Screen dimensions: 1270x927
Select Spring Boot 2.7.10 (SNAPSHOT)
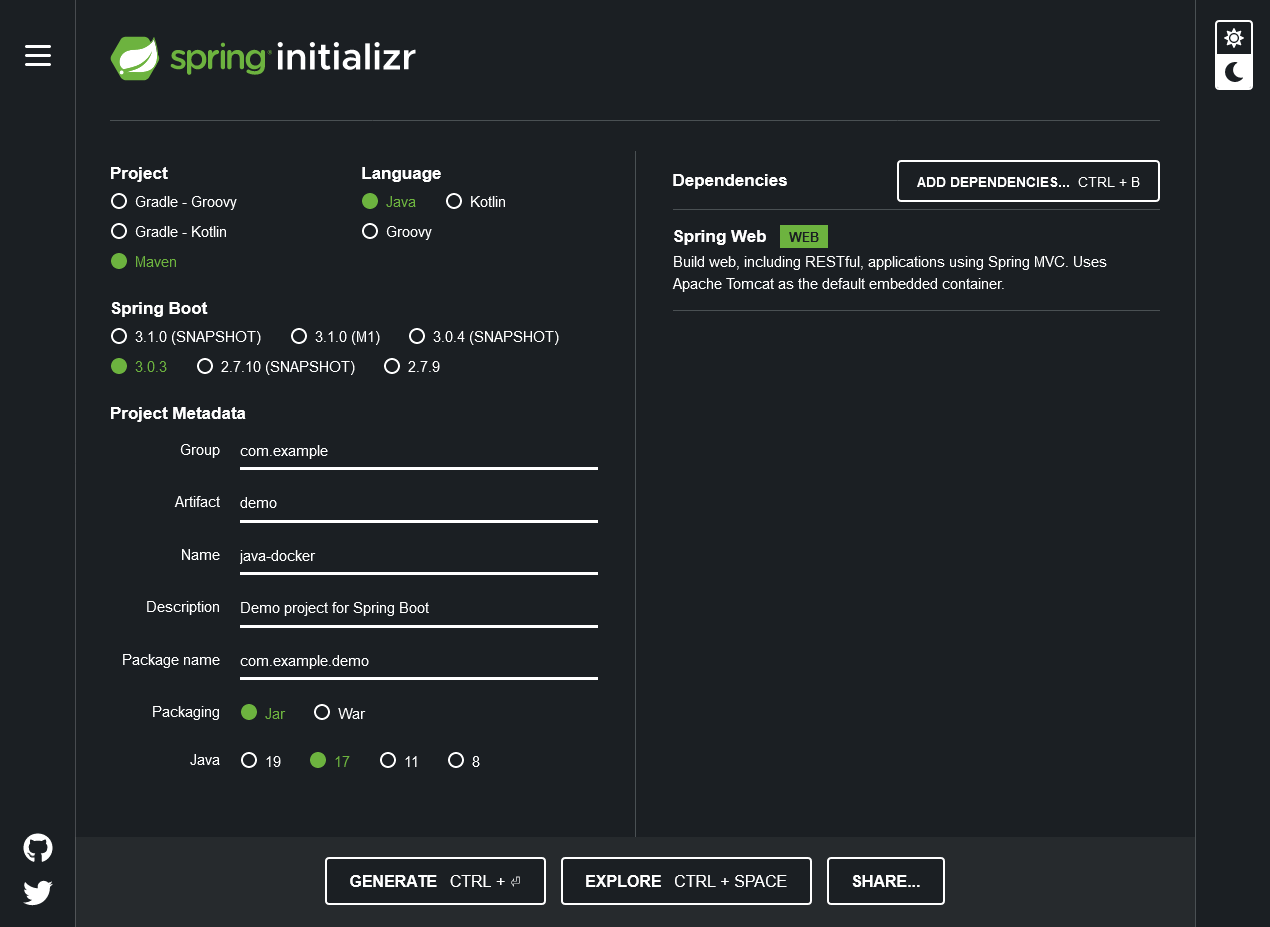click(276, 367)
